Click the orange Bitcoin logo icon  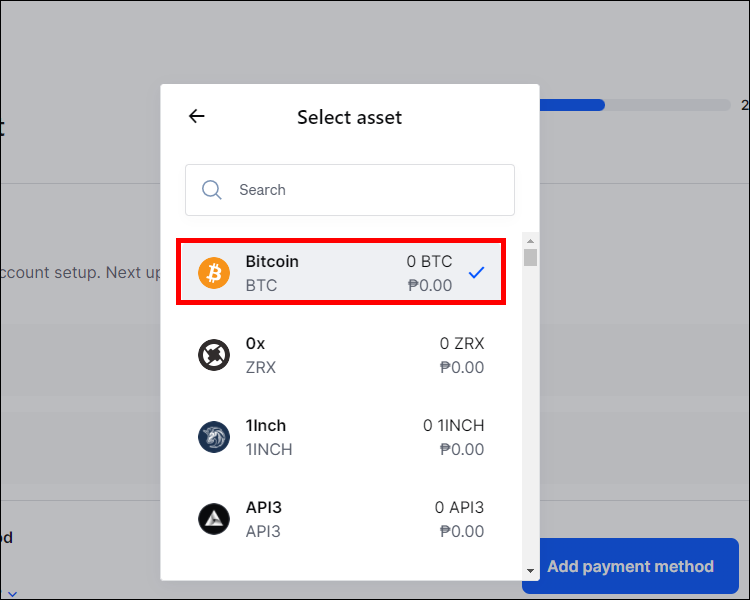[x=214, y=272]
